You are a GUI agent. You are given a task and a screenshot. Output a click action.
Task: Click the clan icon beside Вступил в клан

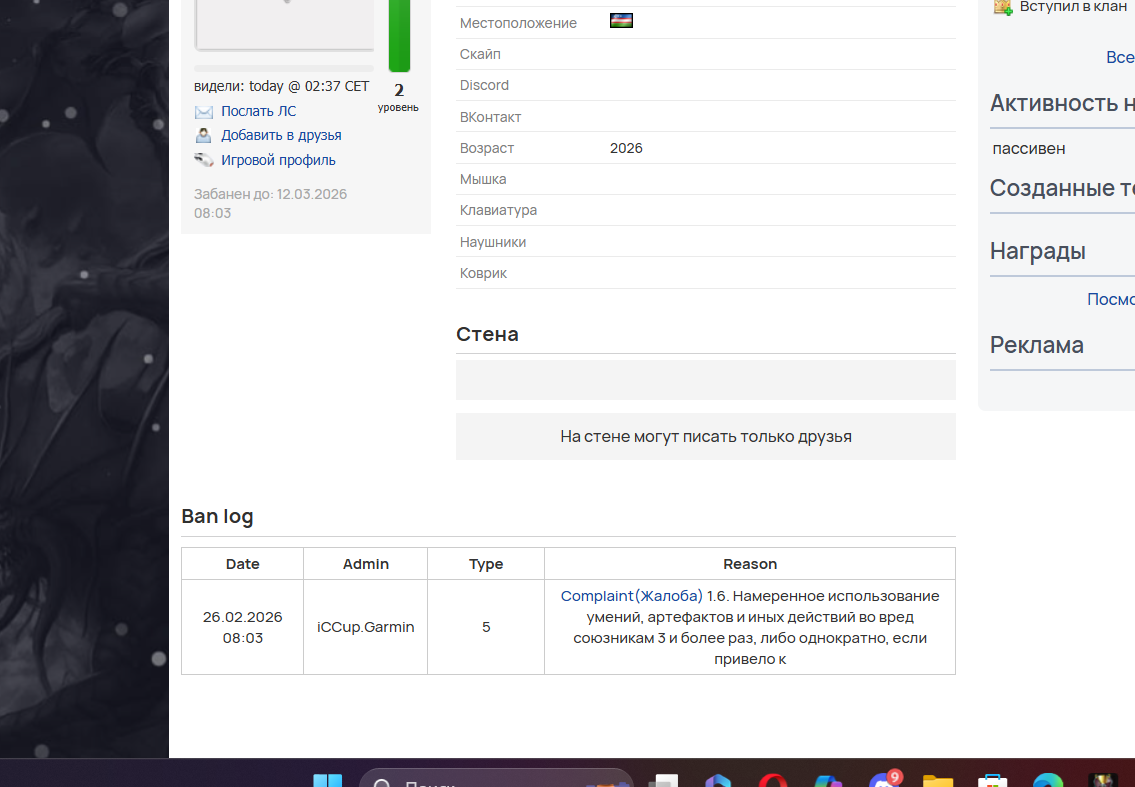(1003, 7)
